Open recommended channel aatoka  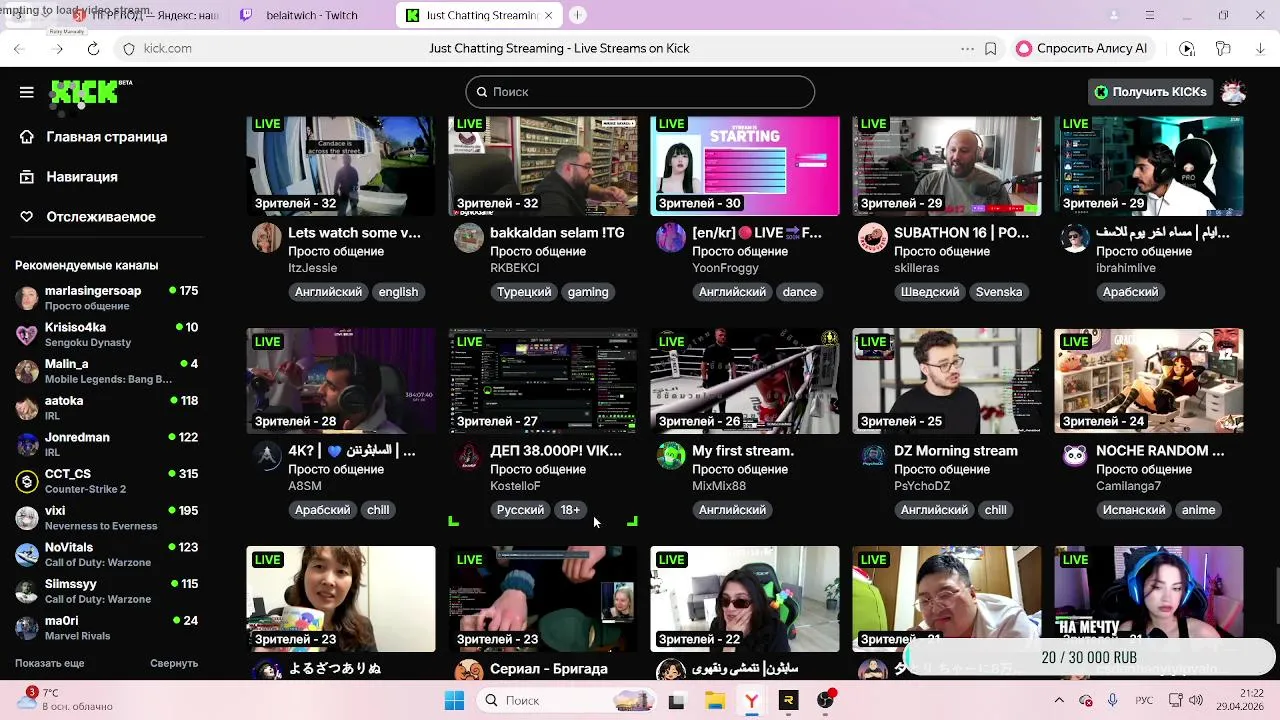(x=106, y=408)
